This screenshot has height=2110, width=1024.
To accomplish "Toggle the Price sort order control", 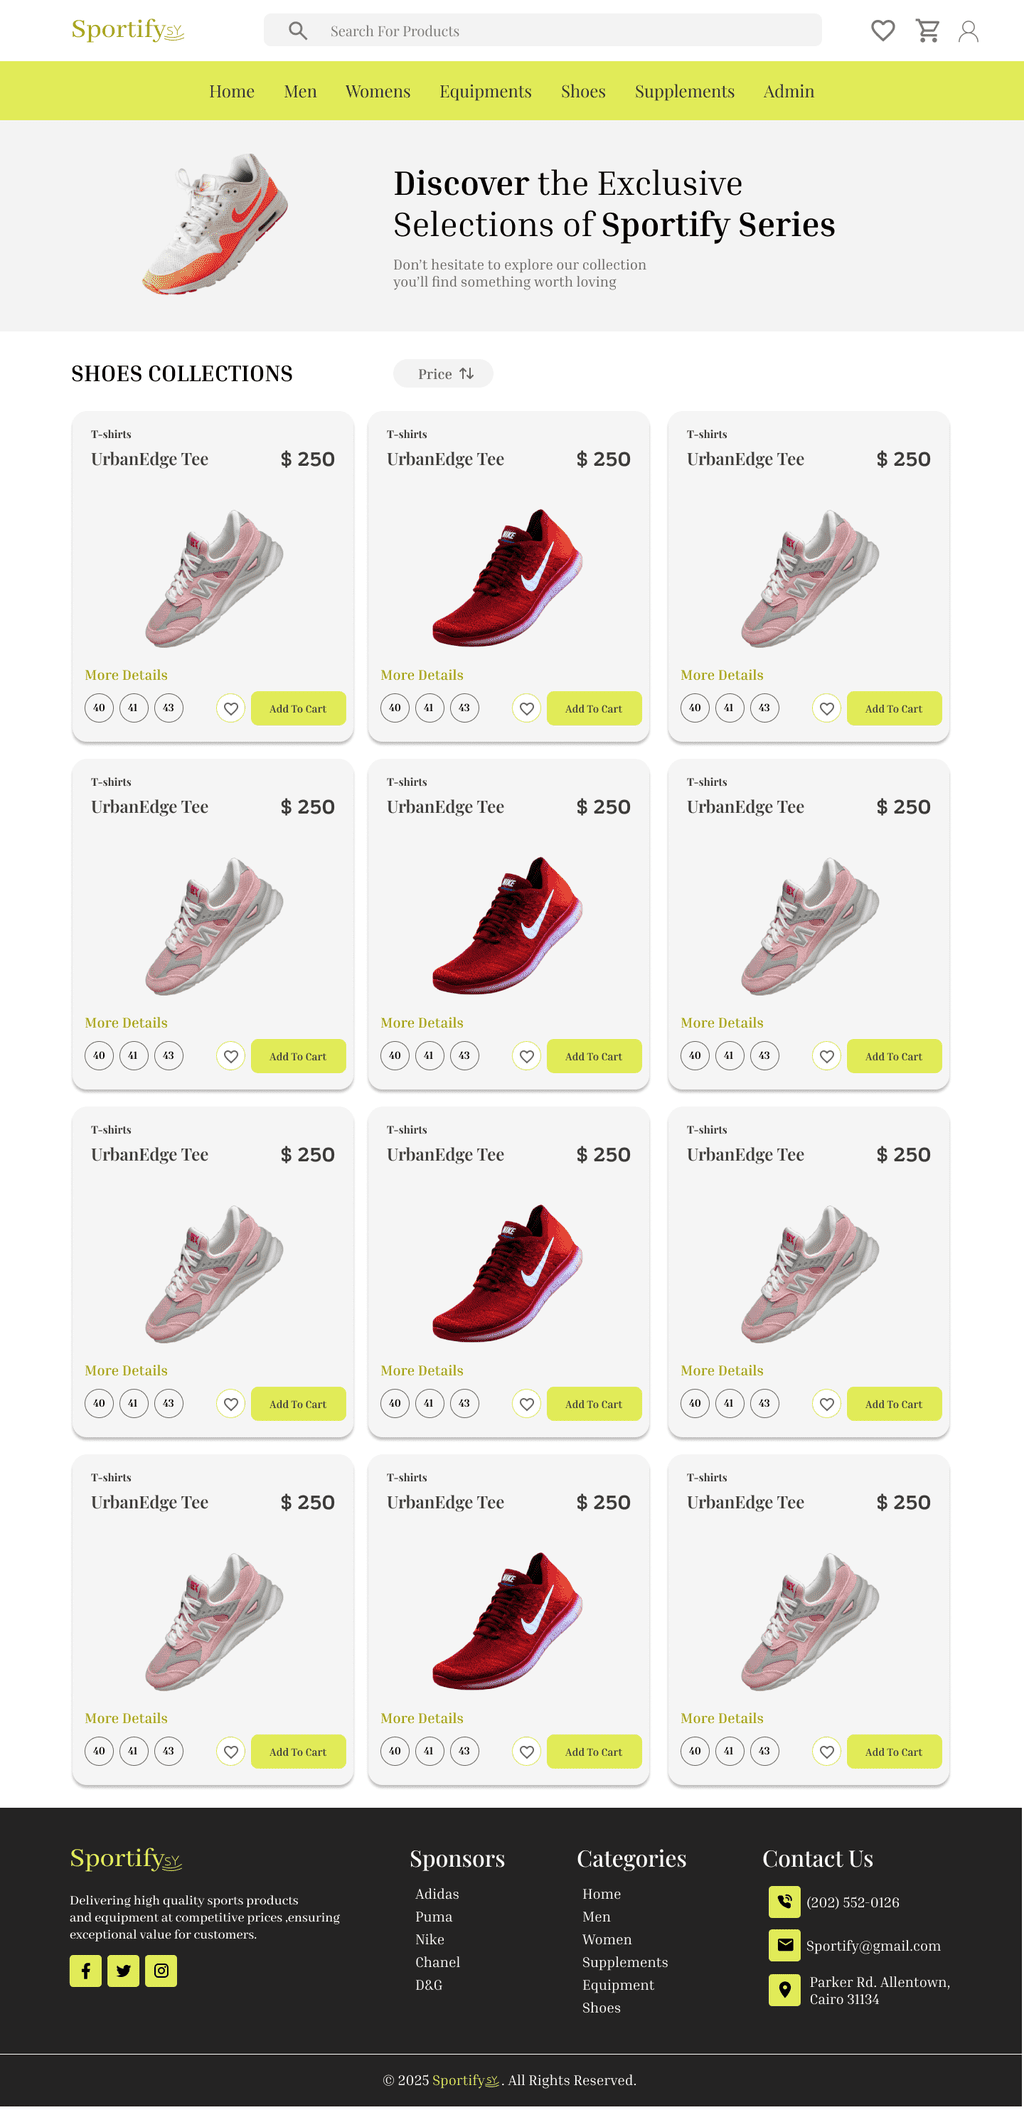I will pyautogui.click(x=443, y=374).
